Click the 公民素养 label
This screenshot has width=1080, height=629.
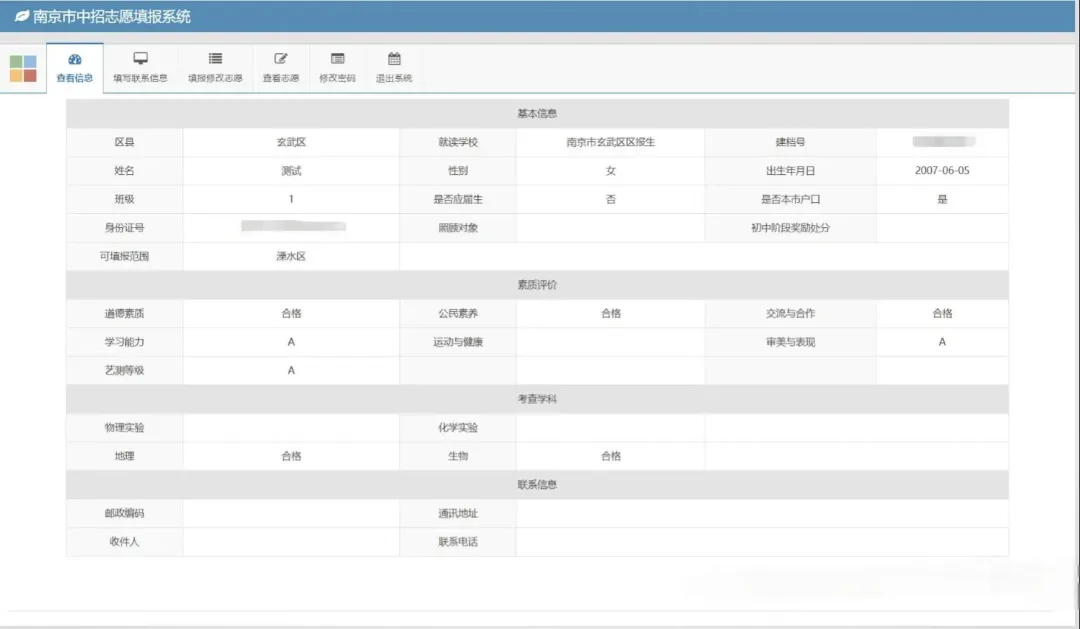[x=458, y=313]
